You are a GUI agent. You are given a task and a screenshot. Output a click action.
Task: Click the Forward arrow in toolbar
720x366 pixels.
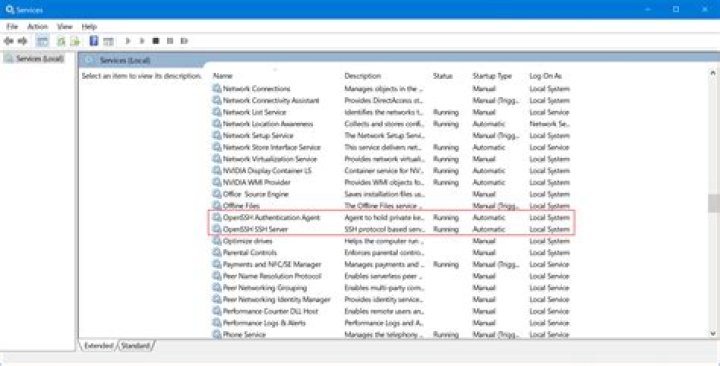pos(22,41)
